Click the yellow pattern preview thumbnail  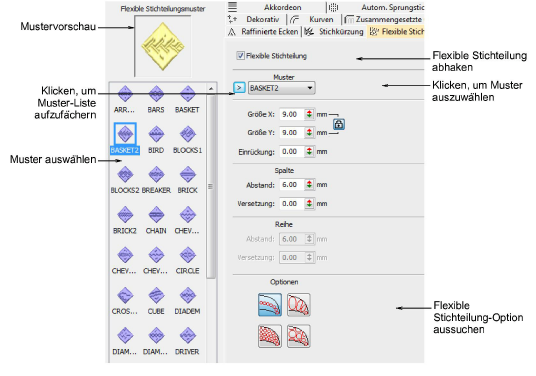pos(163,46)
